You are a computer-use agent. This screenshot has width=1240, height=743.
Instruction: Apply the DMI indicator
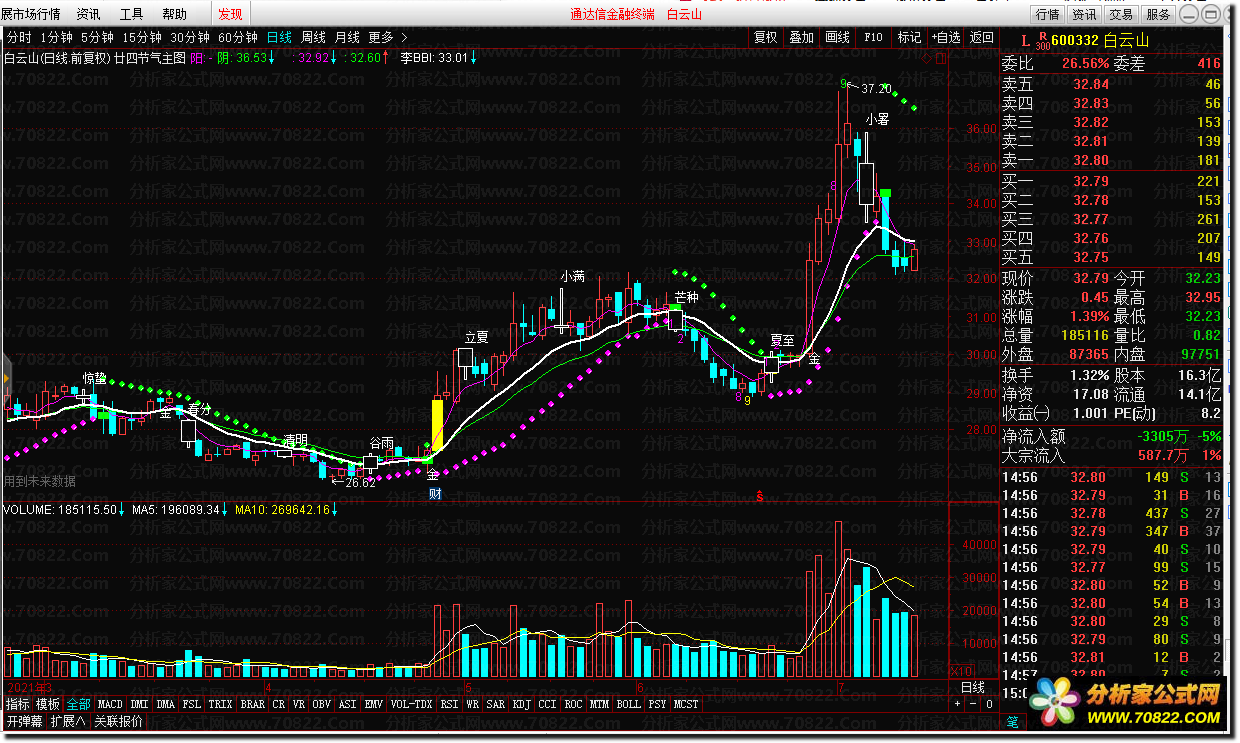coord(140,704)
